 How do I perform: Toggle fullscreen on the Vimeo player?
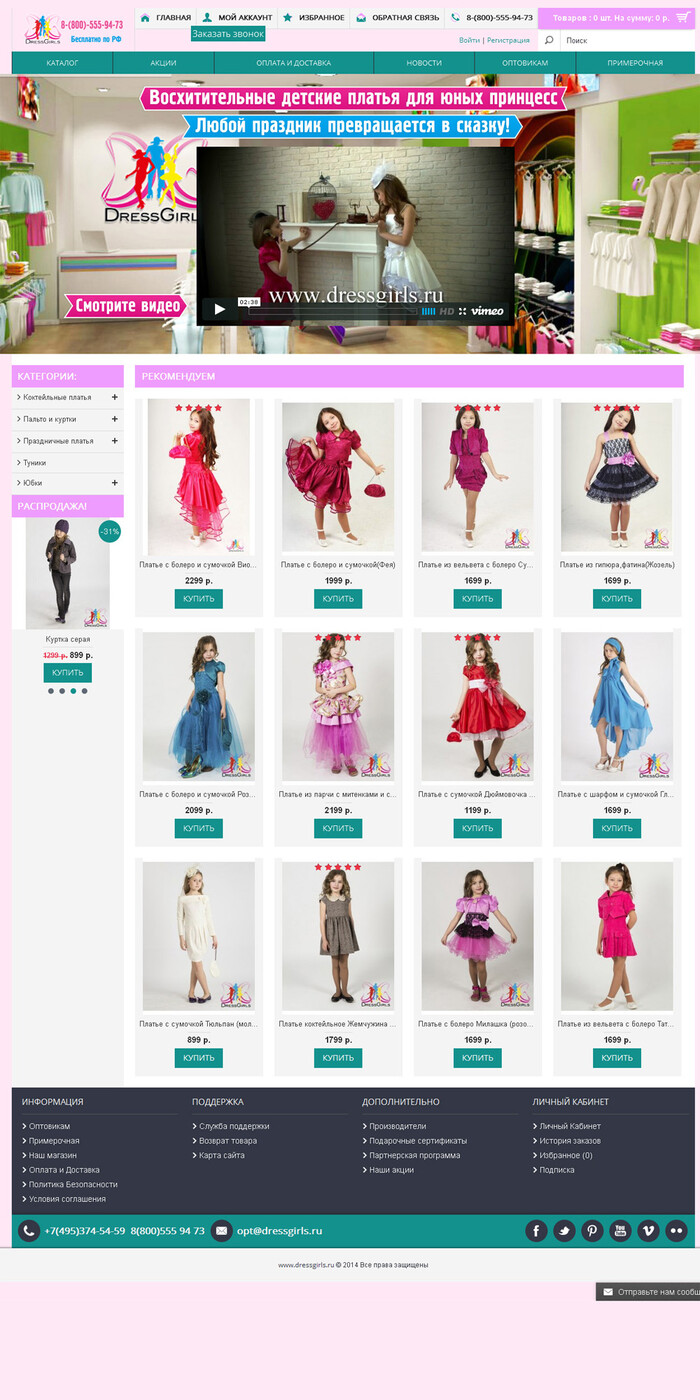(x=462, y=311)
